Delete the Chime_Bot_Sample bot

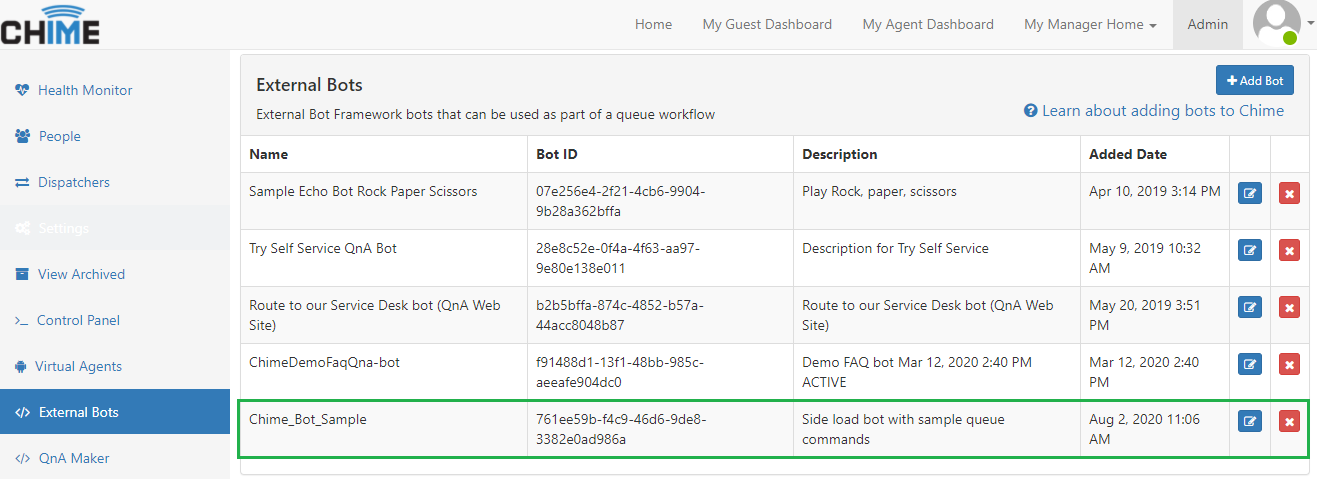1290,421
